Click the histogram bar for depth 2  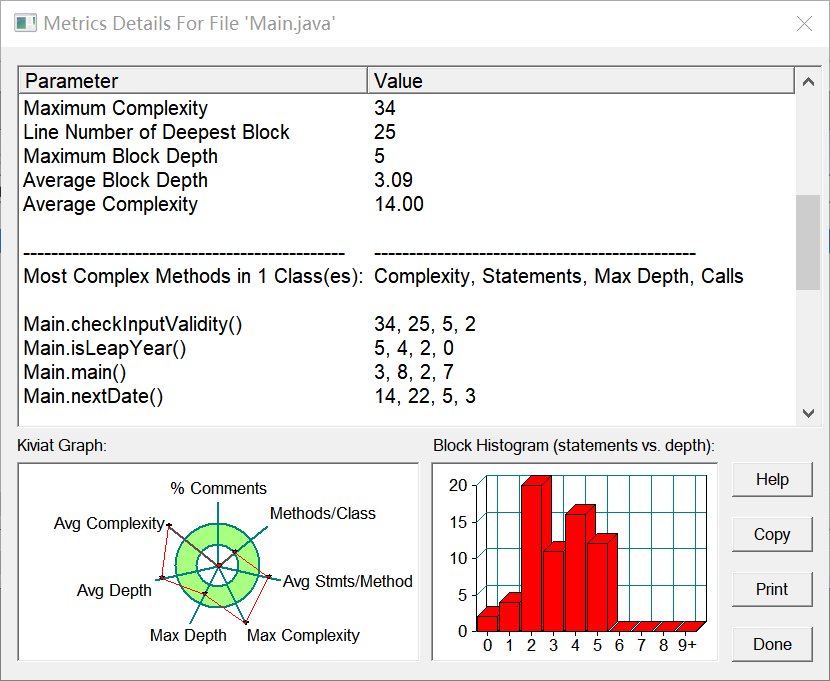(531, 558)
